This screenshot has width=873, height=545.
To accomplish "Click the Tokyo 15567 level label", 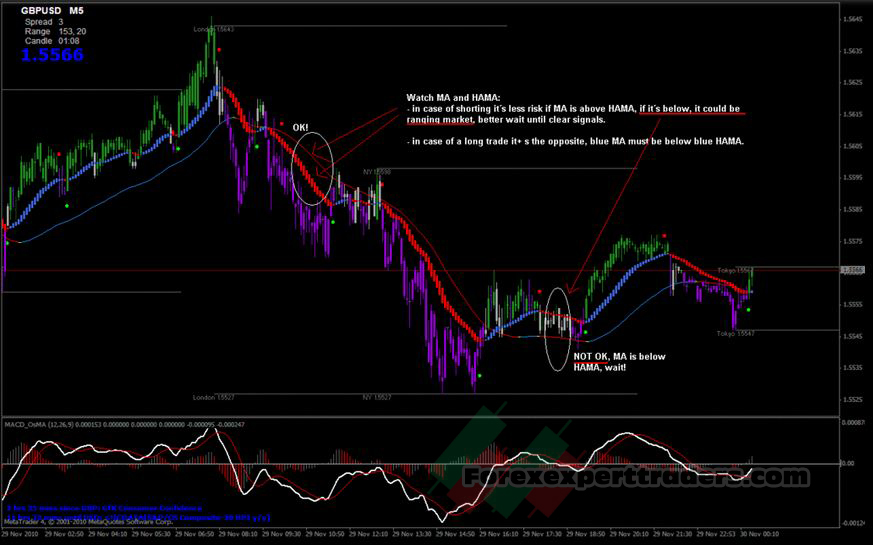I will (x=737, y=271).
